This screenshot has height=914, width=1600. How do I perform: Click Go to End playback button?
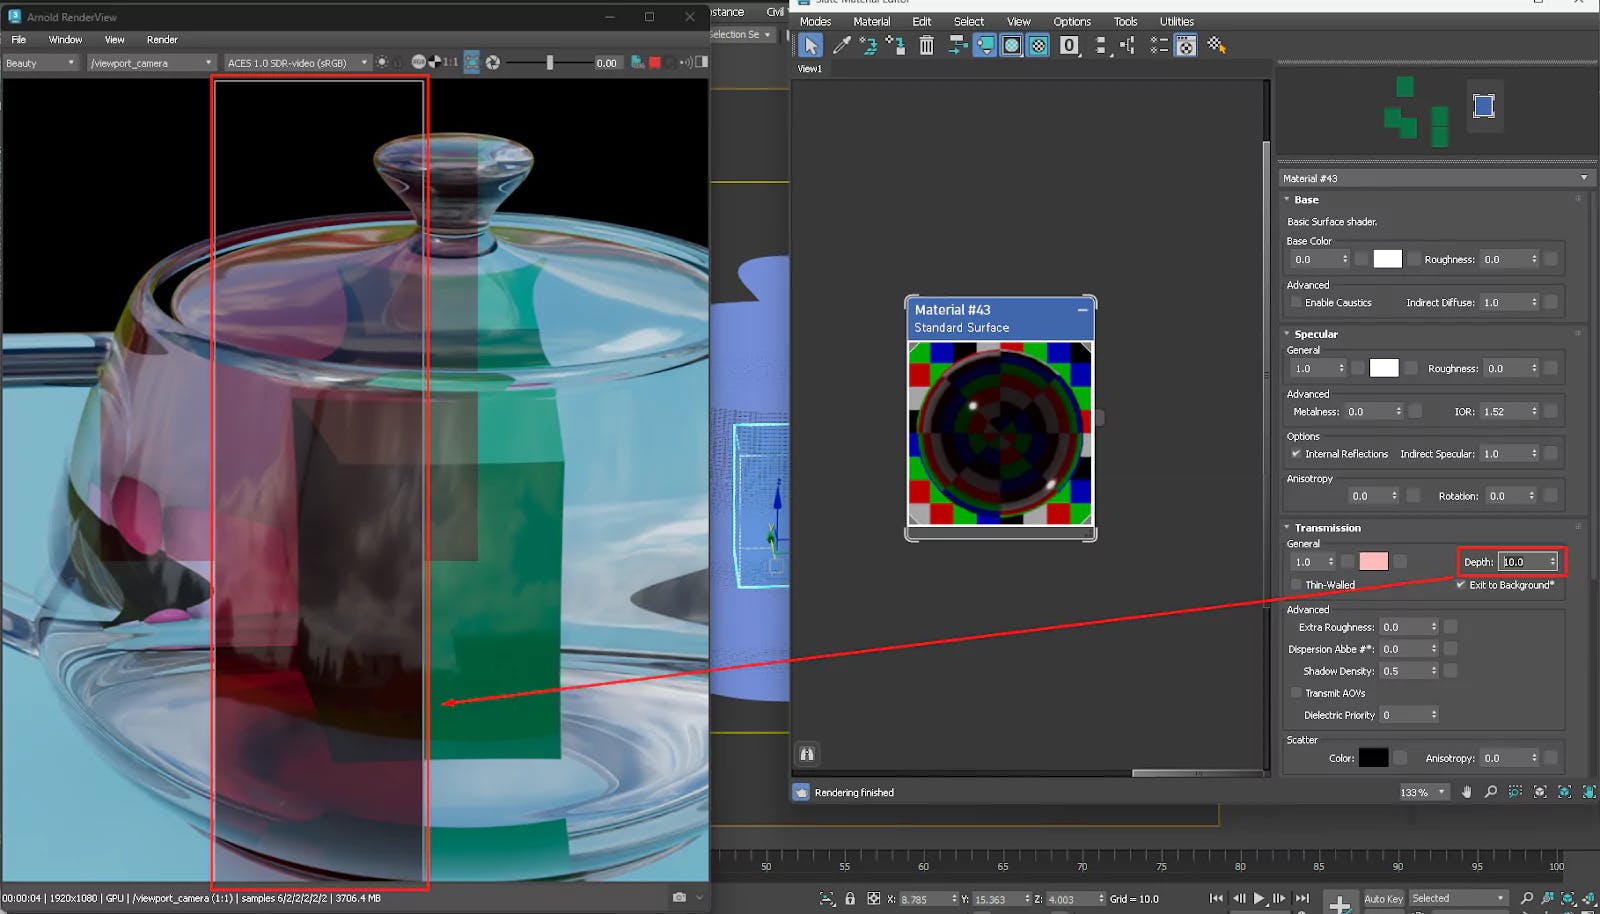pos(1302,898)
